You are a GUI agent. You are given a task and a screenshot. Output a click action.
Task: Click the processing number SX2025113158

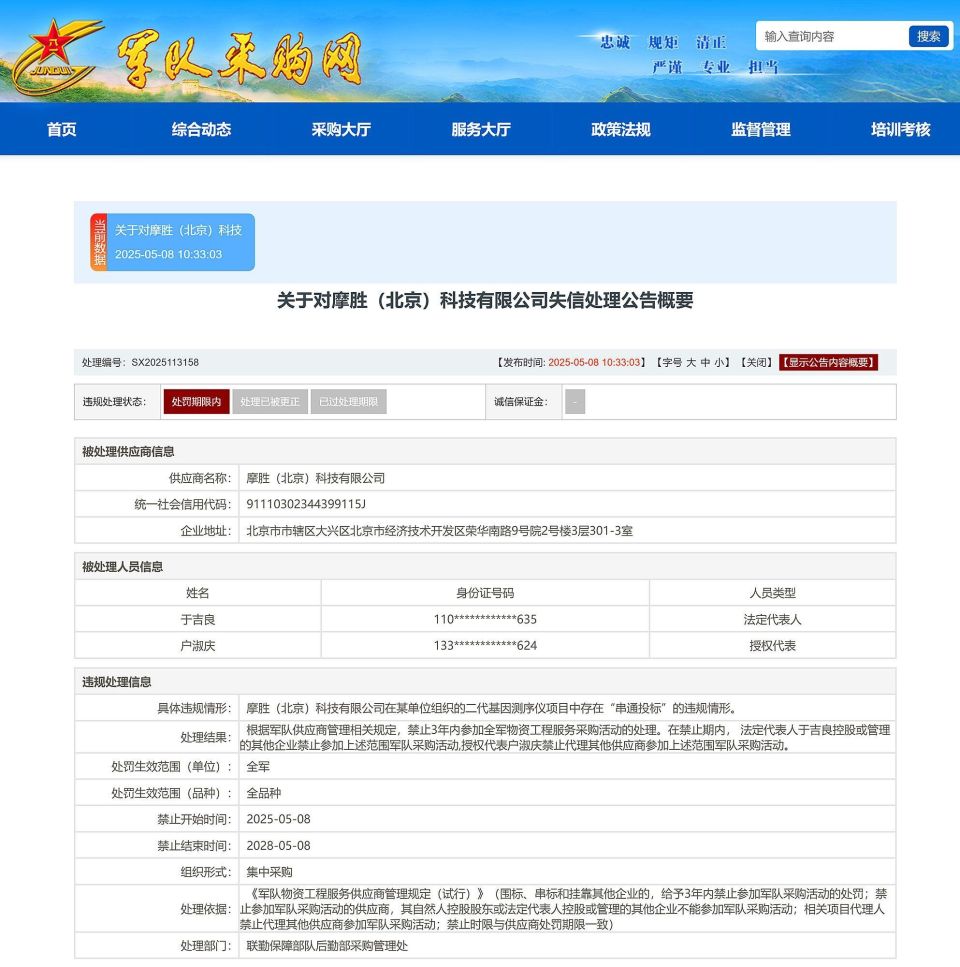click(x=165, y=363)
